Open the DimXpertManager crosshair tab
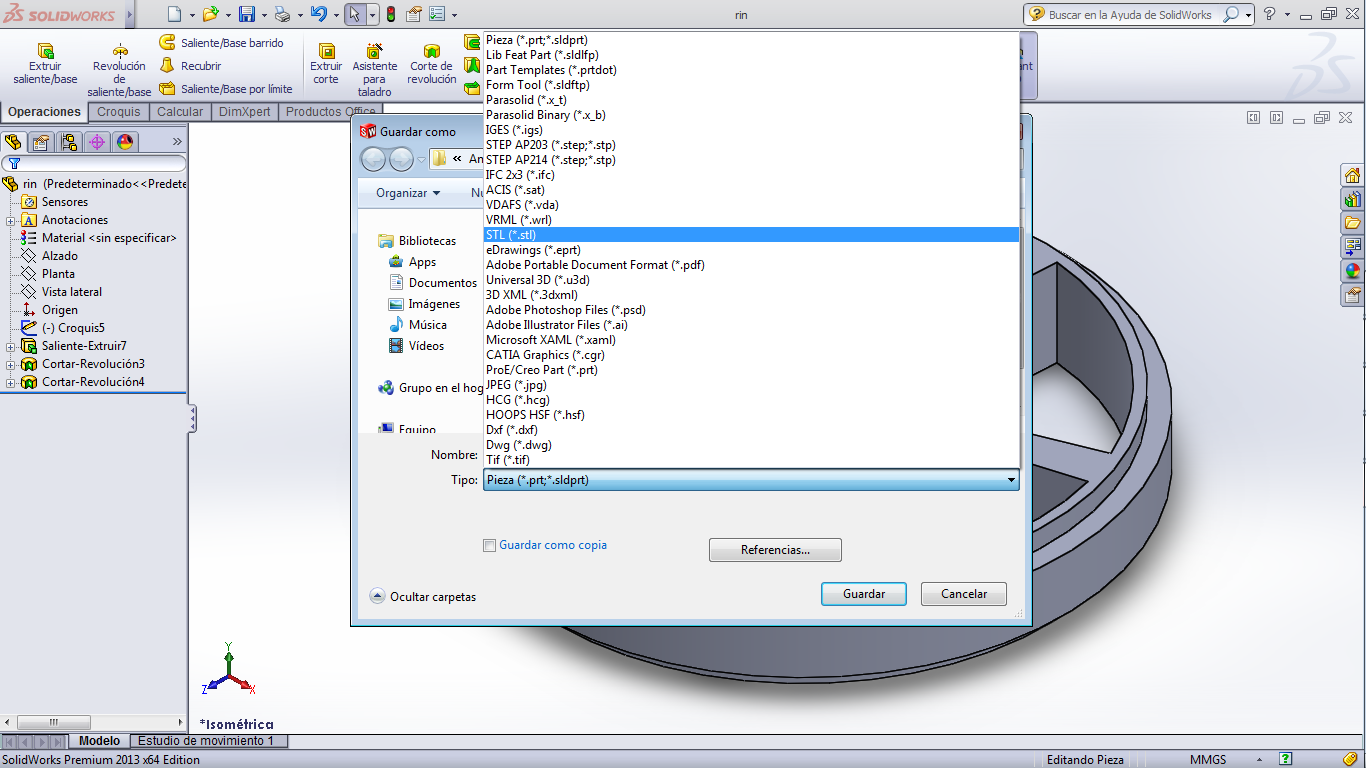Screen dimensions: 1366x768 [x=97, y=142]
